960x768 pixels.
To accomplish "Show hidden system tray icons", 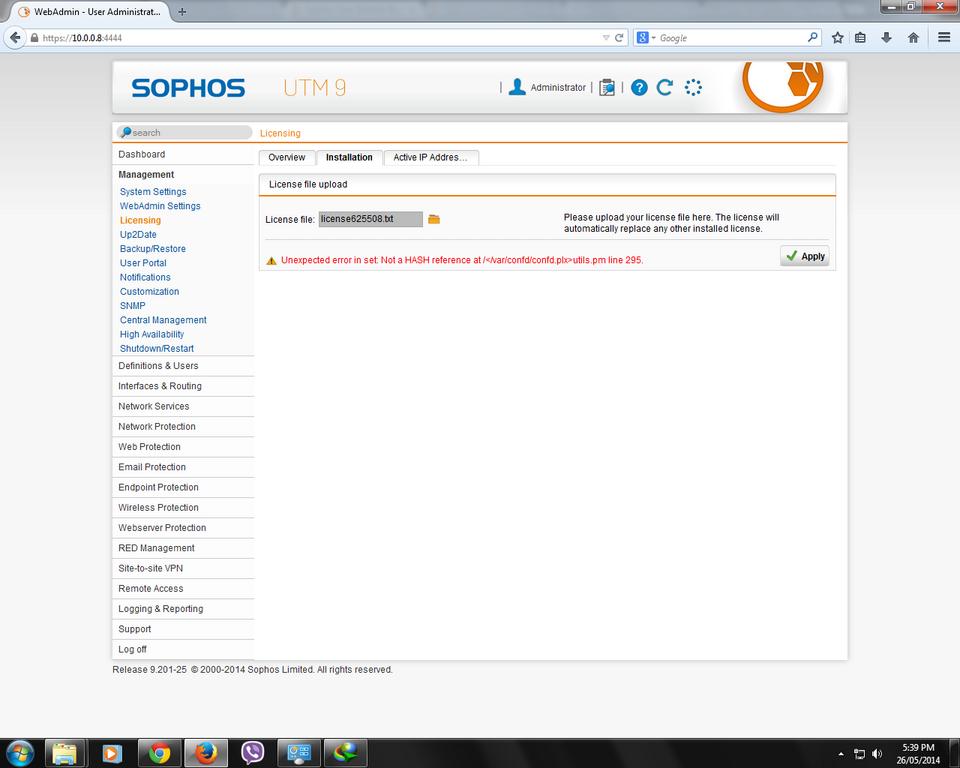I will 841,754.
